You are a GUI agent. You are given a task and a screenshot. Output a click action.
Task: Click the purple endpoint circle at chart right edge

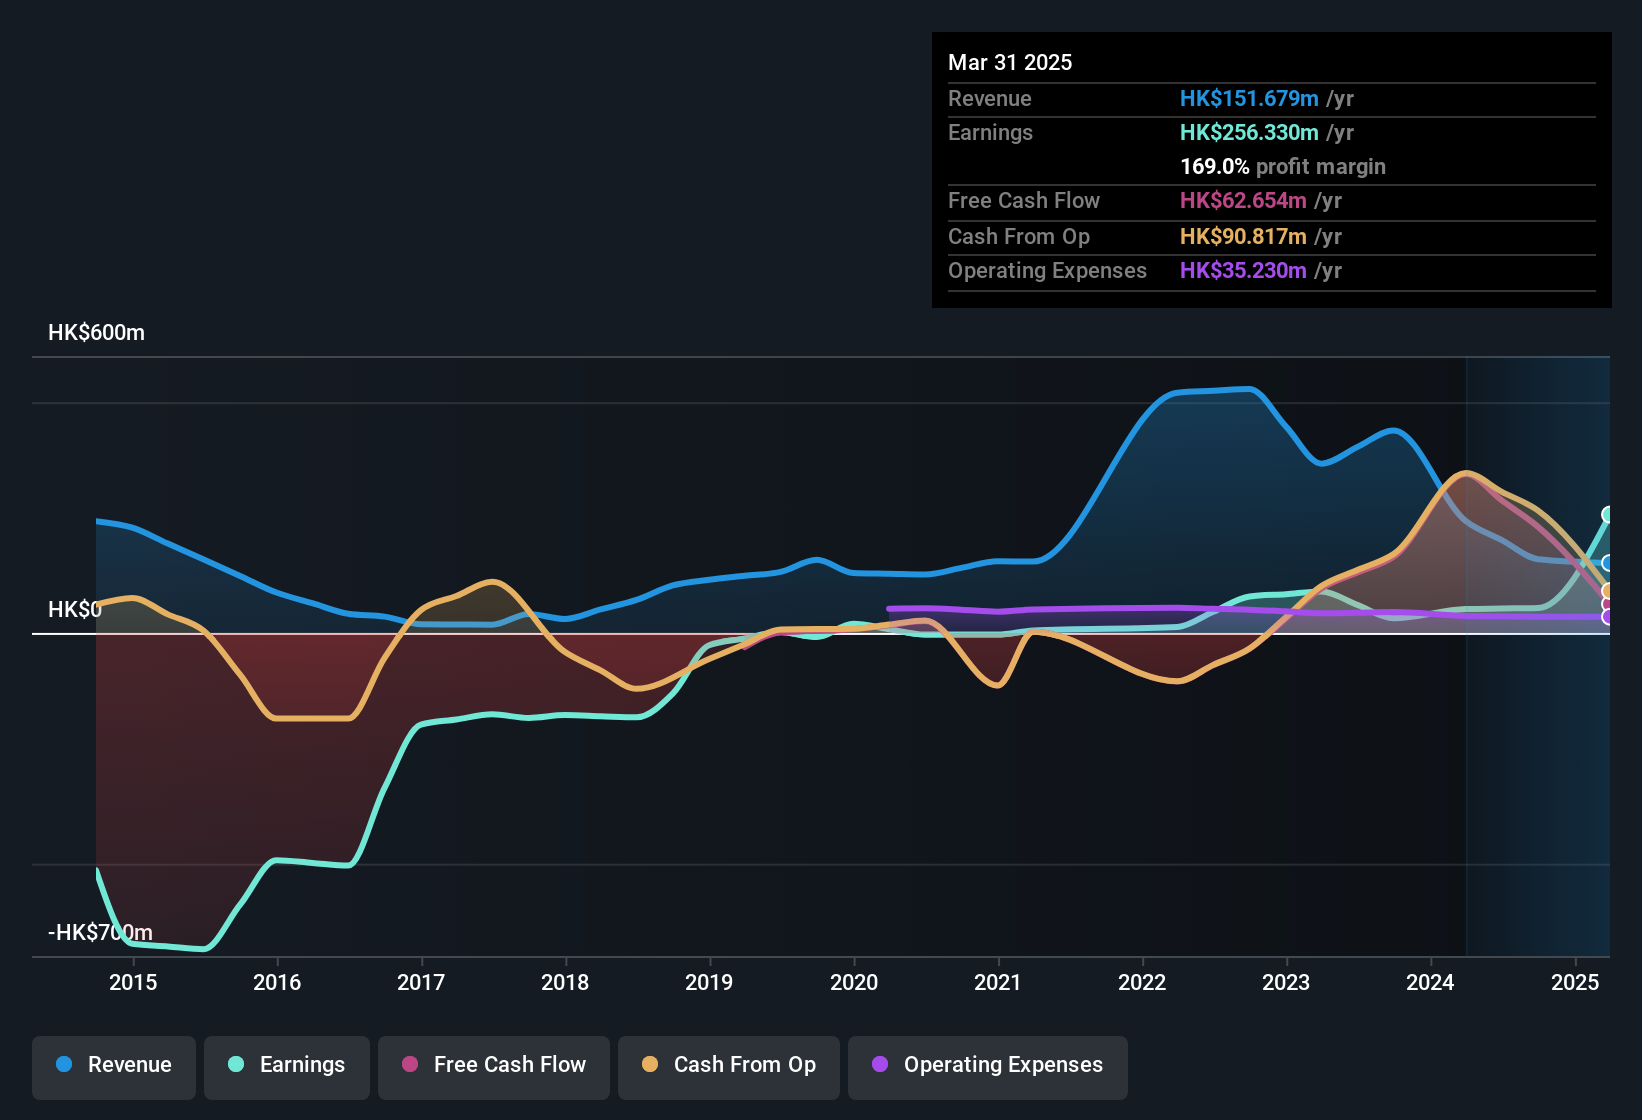click(x=1607, y=617)
